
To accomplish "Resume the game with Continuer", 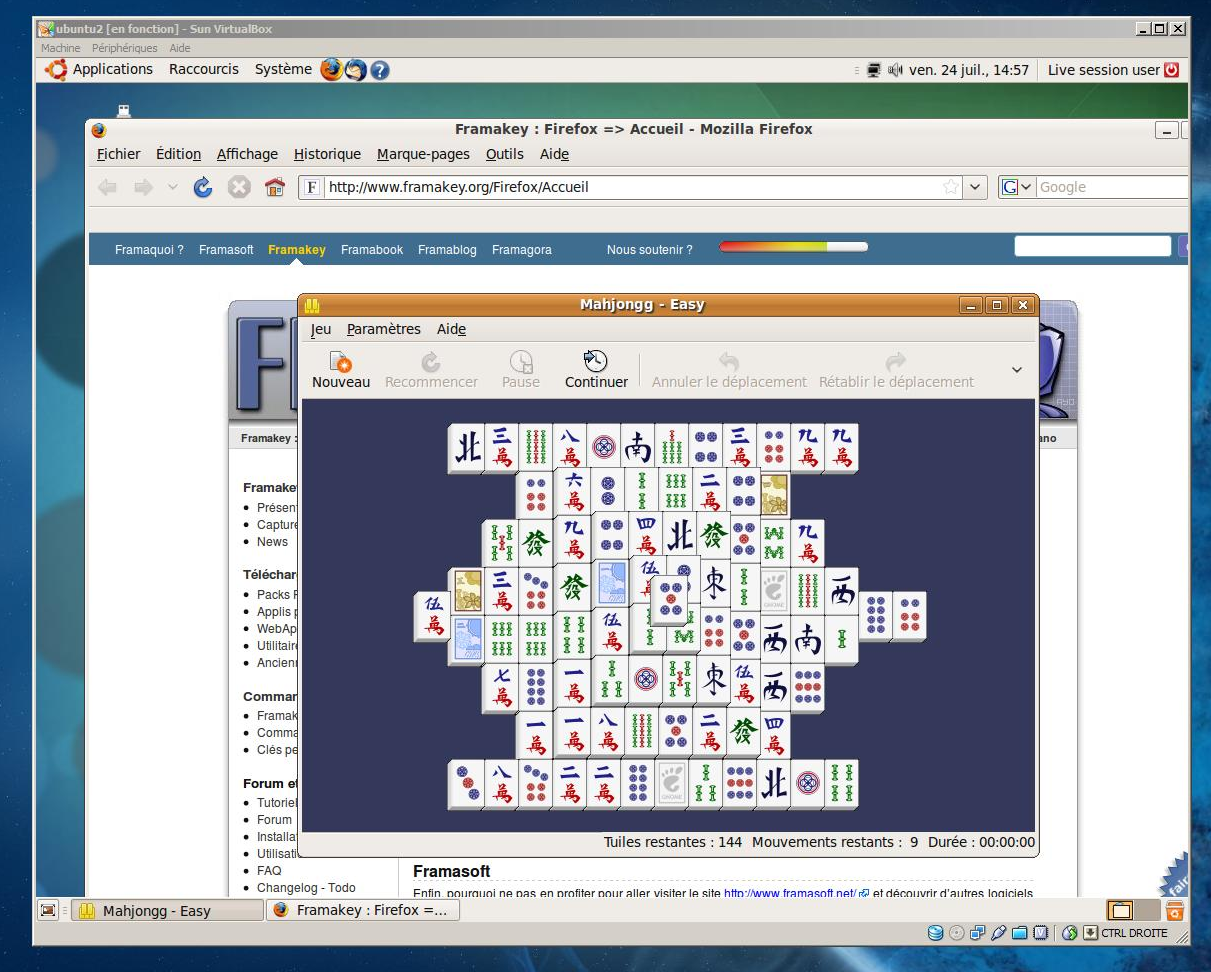I will pos(596,370).
